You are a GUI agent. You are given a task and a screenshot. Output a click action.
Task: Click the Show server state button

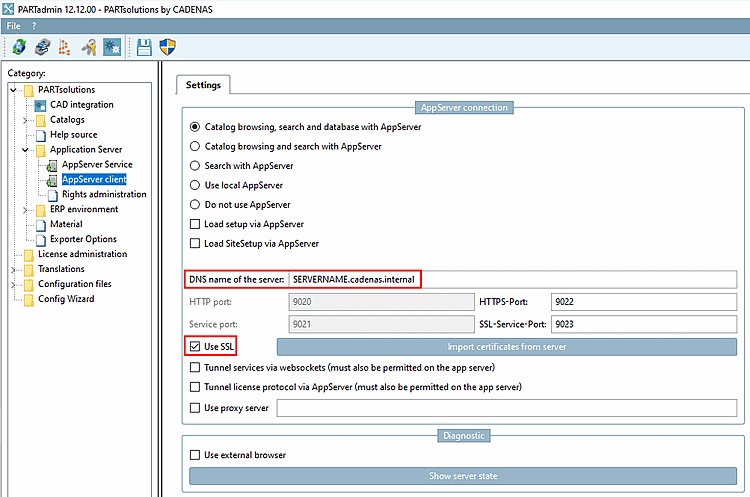(463, 476)
